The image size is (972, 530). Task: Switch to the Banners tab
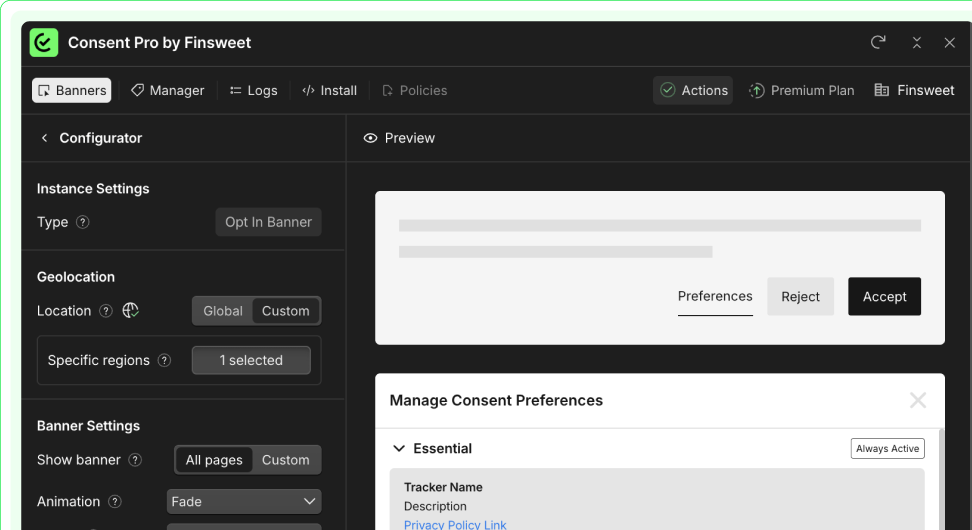[x=72, y=90]
